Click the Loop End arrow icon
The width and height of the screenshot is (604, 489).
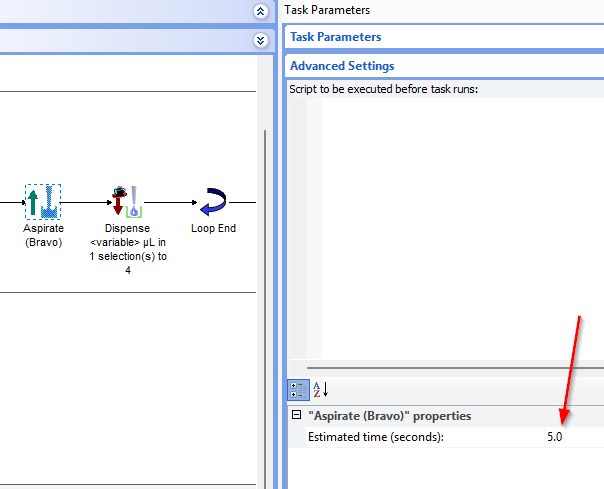point(213,202)
